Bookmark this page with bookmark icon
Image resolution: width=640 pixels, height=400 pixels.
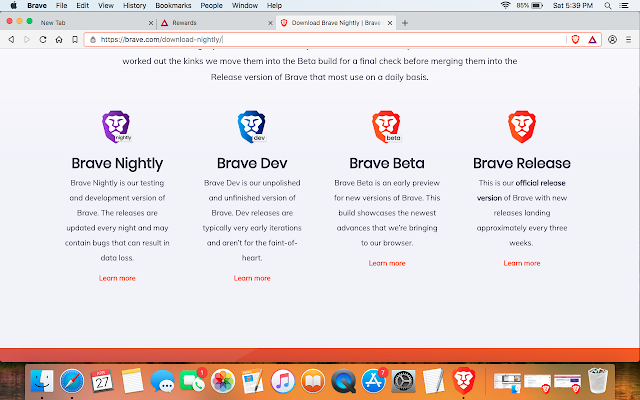(75, 40)
